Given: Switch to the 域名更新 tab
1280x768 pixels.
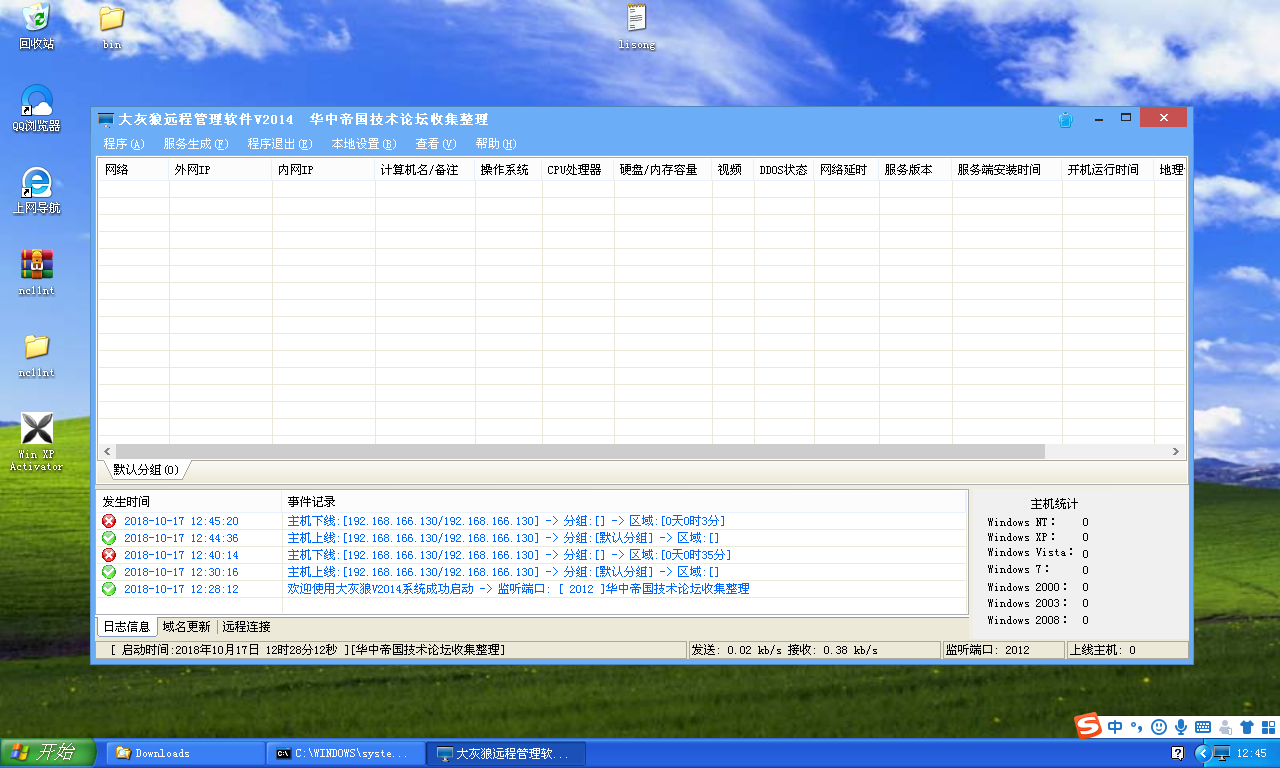Looking at the screenshot, I should [187, 627].
